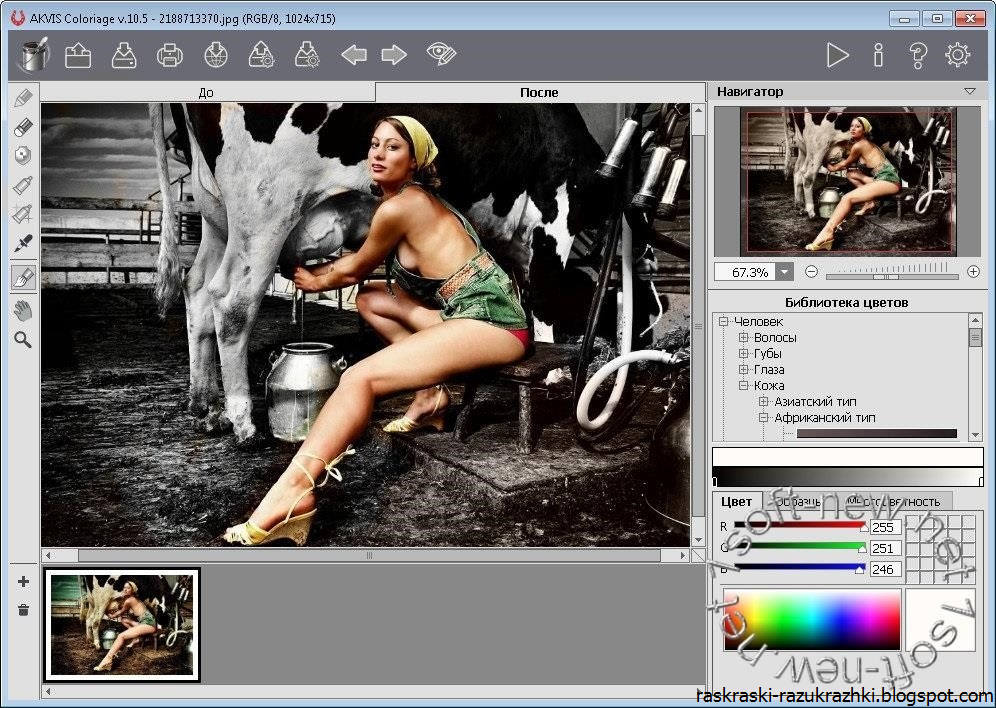This screenshot has width=996, height=708.
Task: Add a new image with the plus icon
Action: pyautogui.click(x=24, y=582)
